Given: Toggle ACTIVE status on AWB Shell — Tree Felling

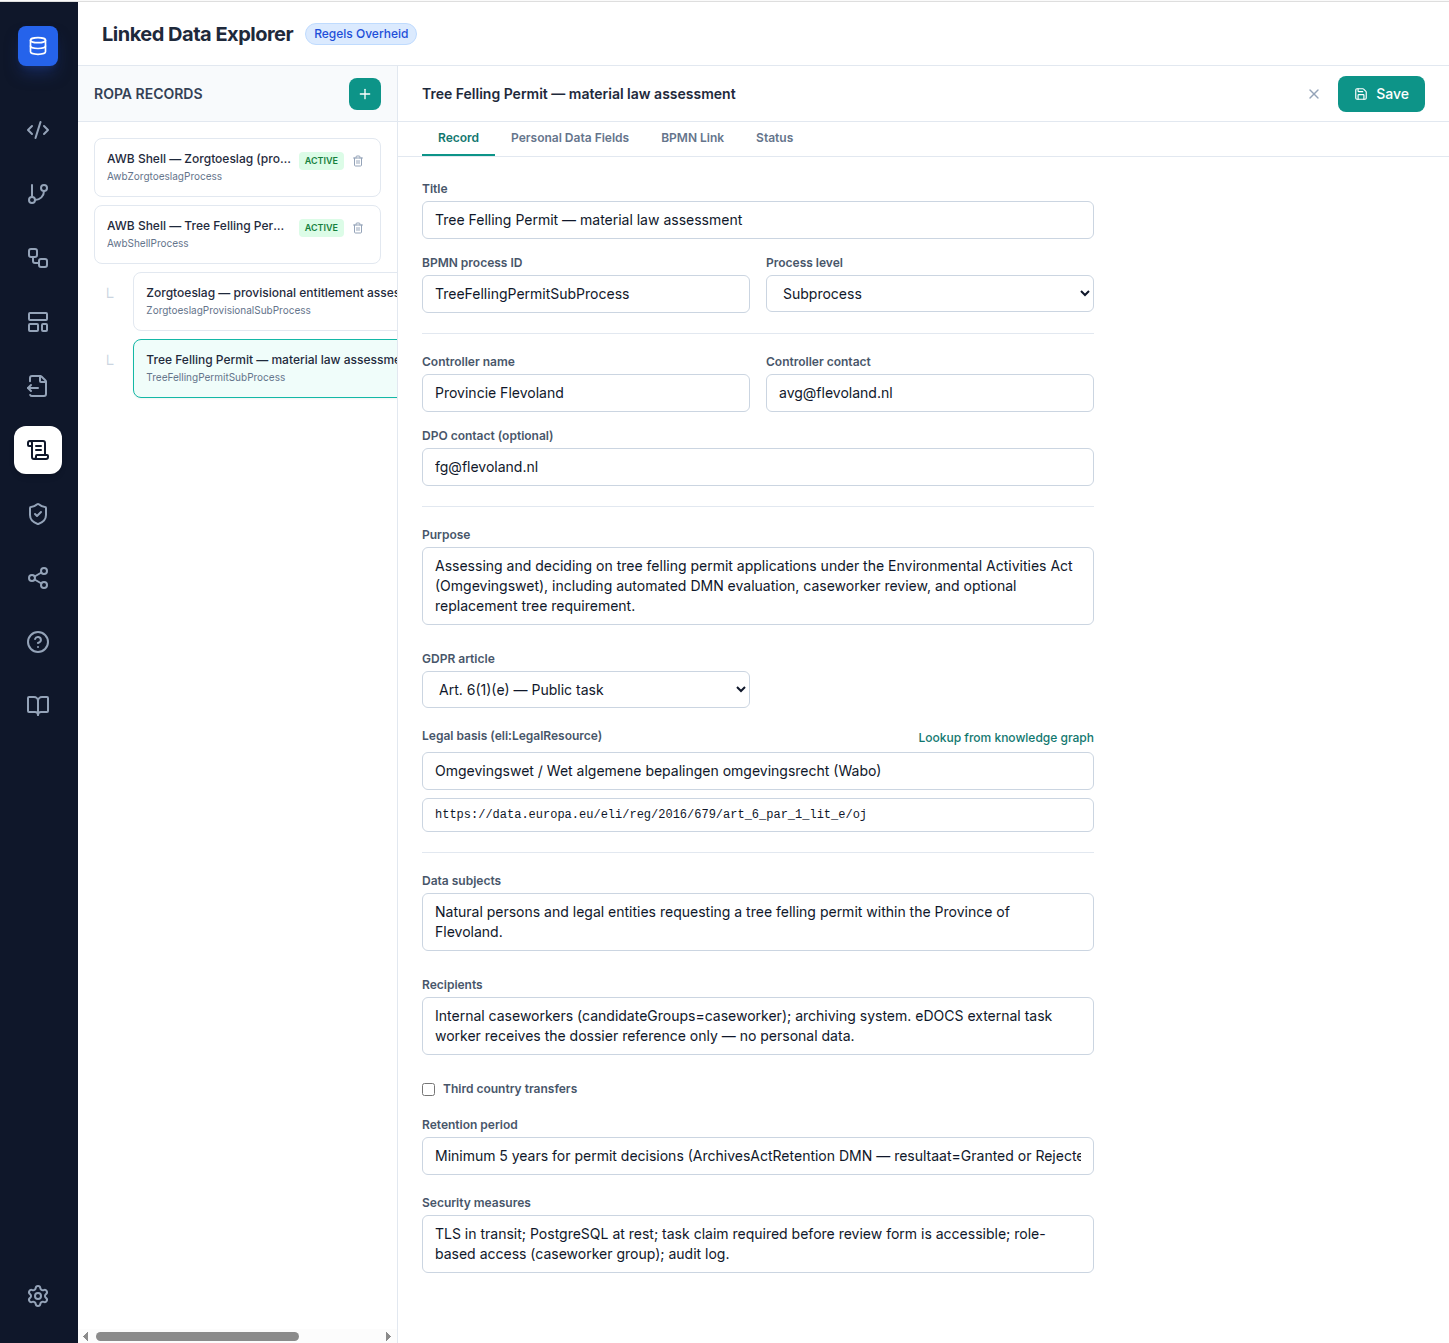Looking at the screenshot, I should coord(321,227).
